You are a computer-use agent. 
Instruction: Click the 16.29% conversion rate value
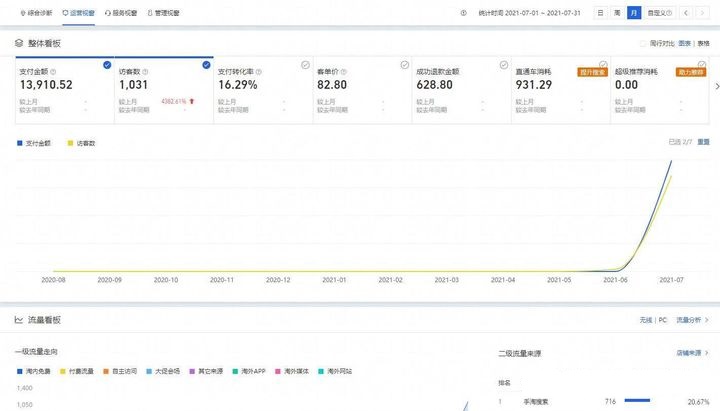point(237,85)
